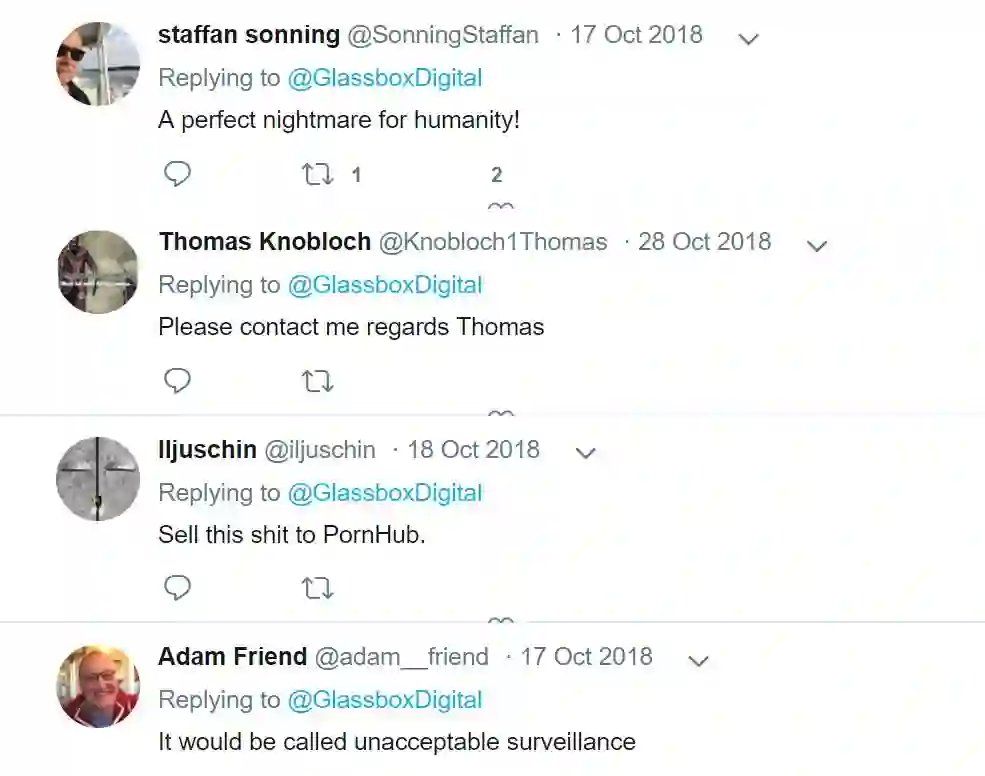Open @GlassboxDigital link in staffan's reply
Viewport: 985px width, 776px height.
coord(385,78)
